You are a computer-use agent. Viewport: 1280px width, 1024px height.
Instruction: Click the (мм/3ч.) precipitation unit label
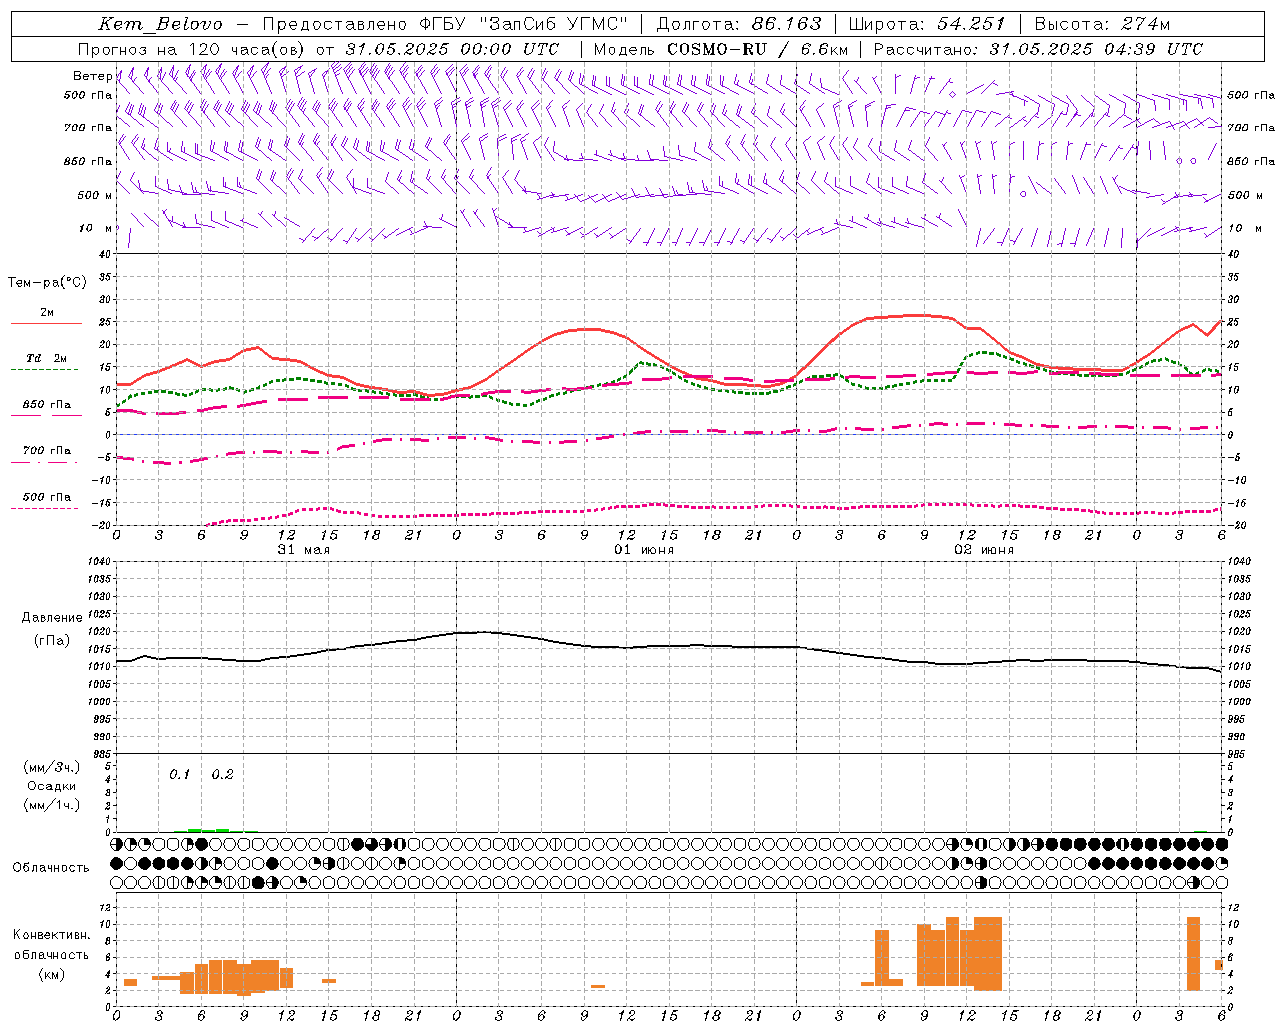point(52,768)
